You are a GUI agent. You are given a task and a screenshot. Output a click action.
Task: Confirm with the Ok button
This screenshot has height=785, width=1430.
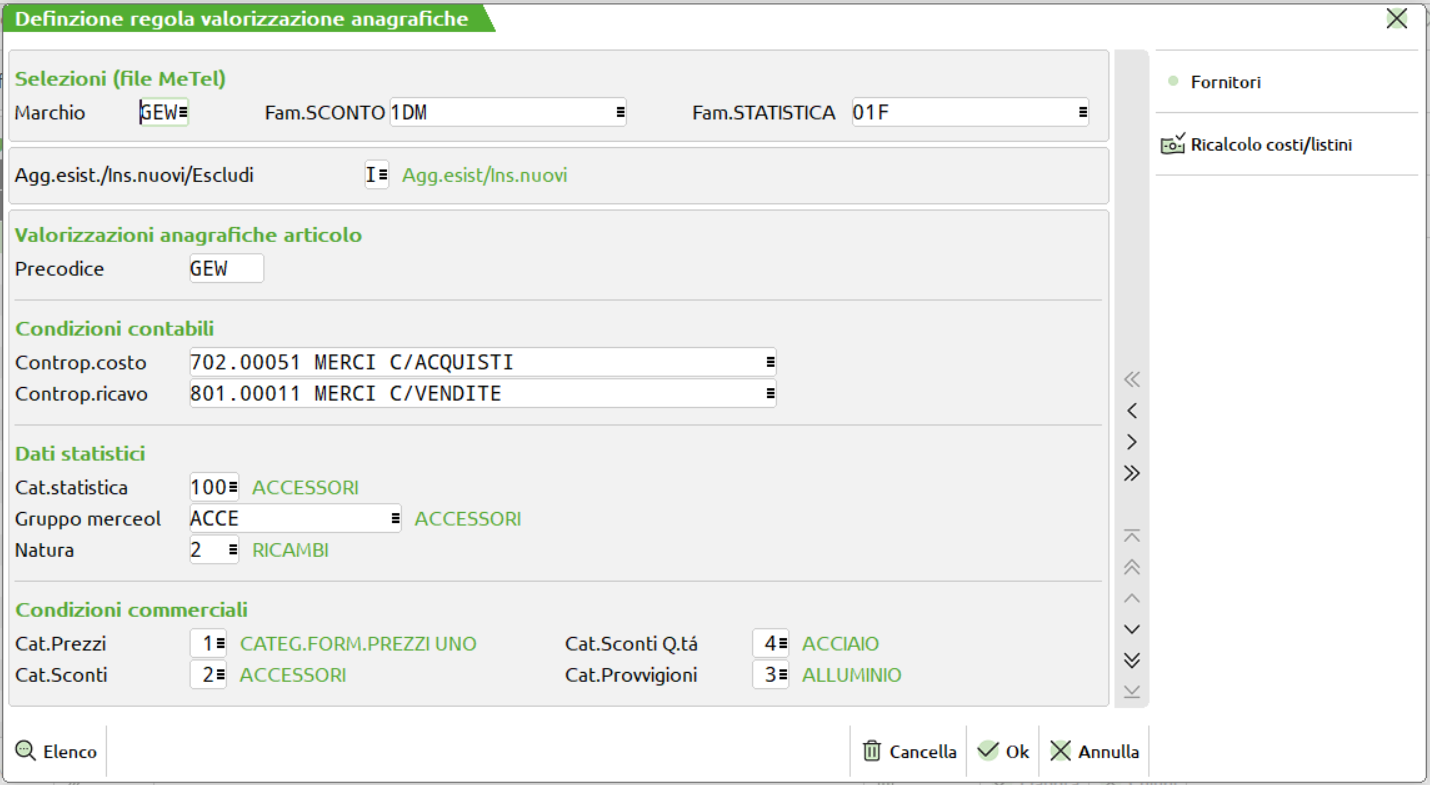[x=1004, y=751]
